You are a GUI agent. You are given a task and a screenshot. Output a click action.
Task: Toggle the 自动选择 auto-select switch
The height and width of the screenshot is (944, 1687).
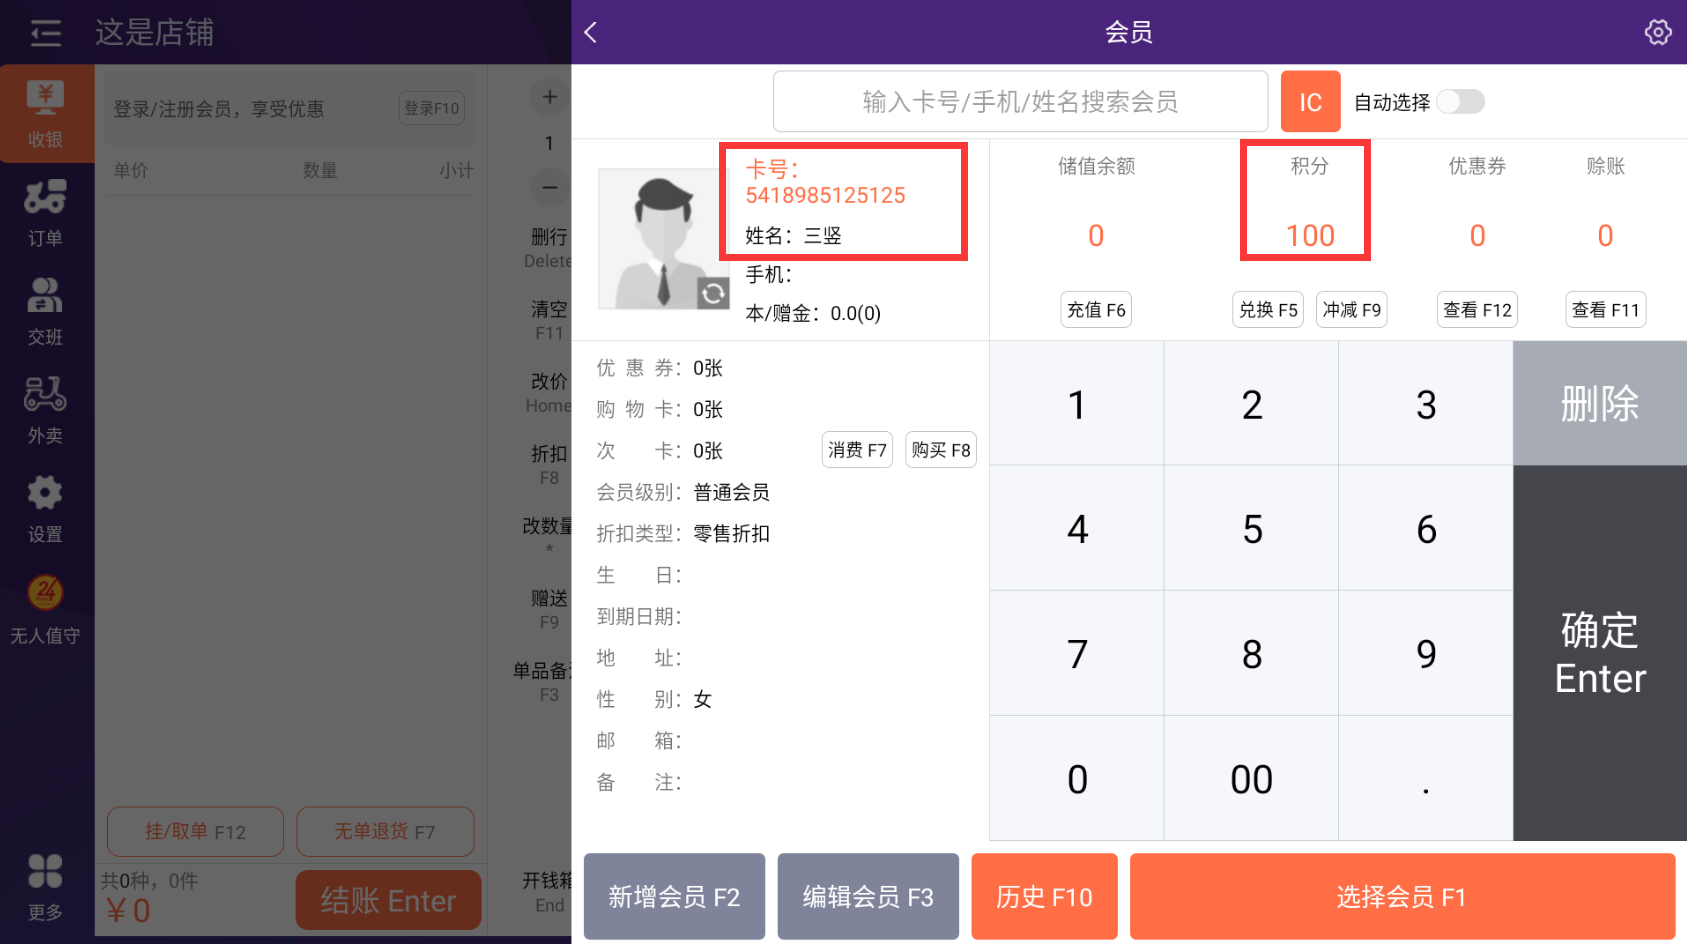pos(1460,102)
